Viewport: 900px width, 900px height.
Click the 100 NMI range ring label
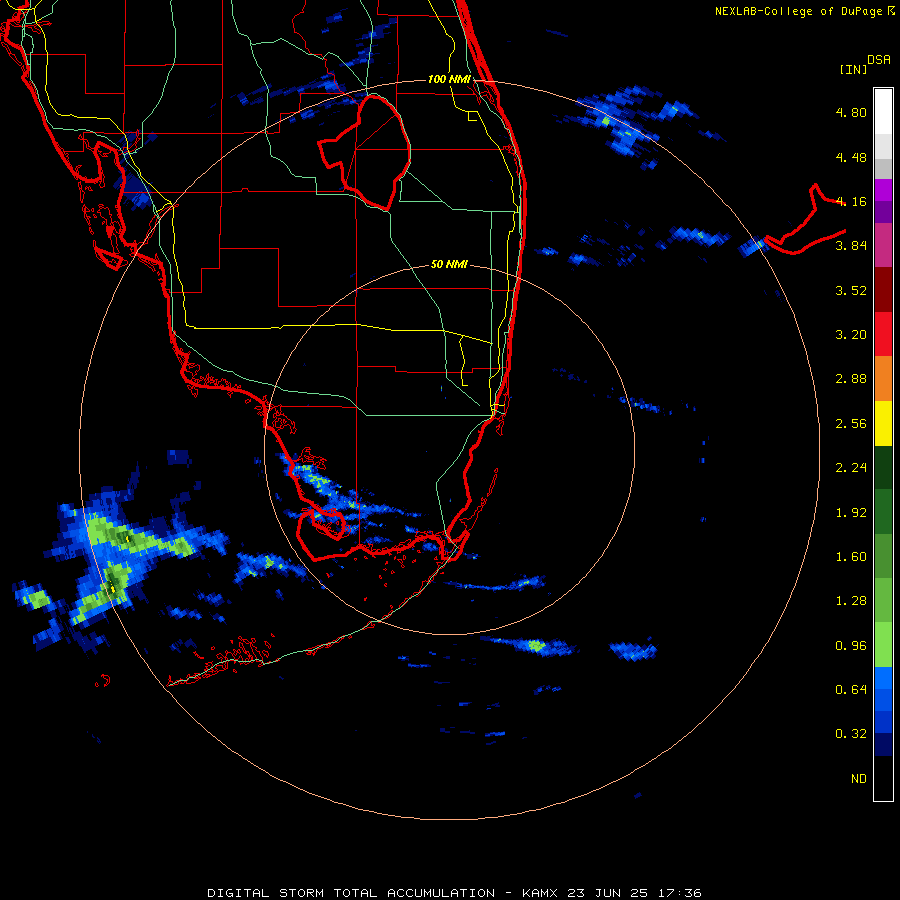[x=449, y=79]
